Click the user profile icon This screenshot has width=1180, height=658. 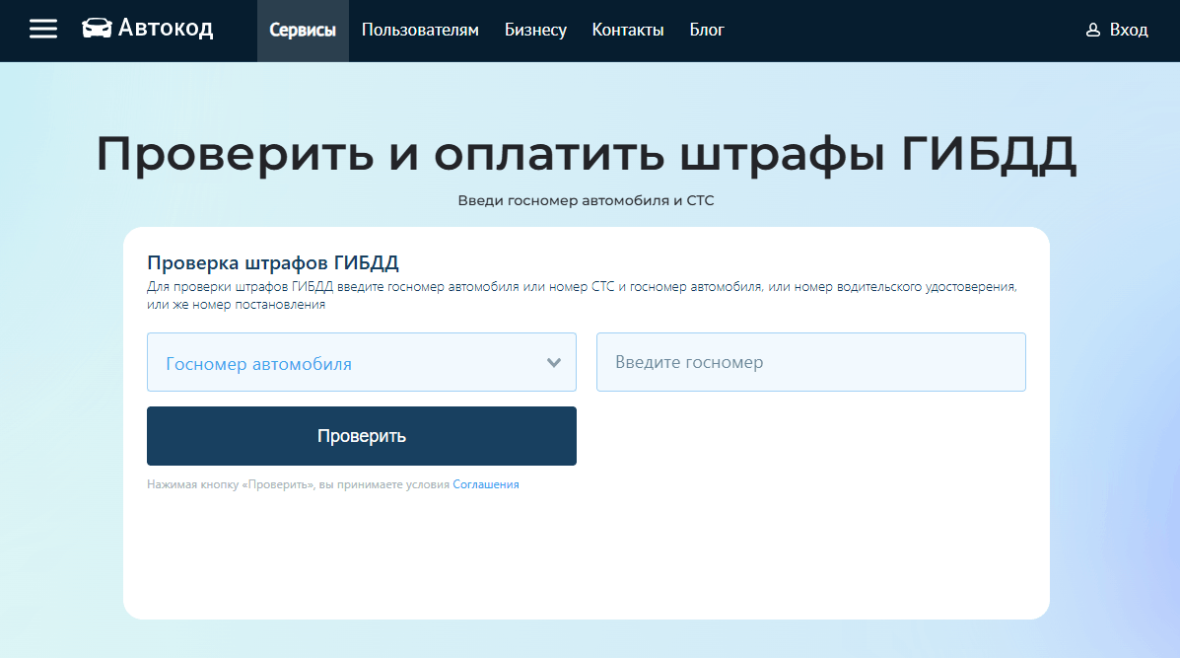point(1093,30)
